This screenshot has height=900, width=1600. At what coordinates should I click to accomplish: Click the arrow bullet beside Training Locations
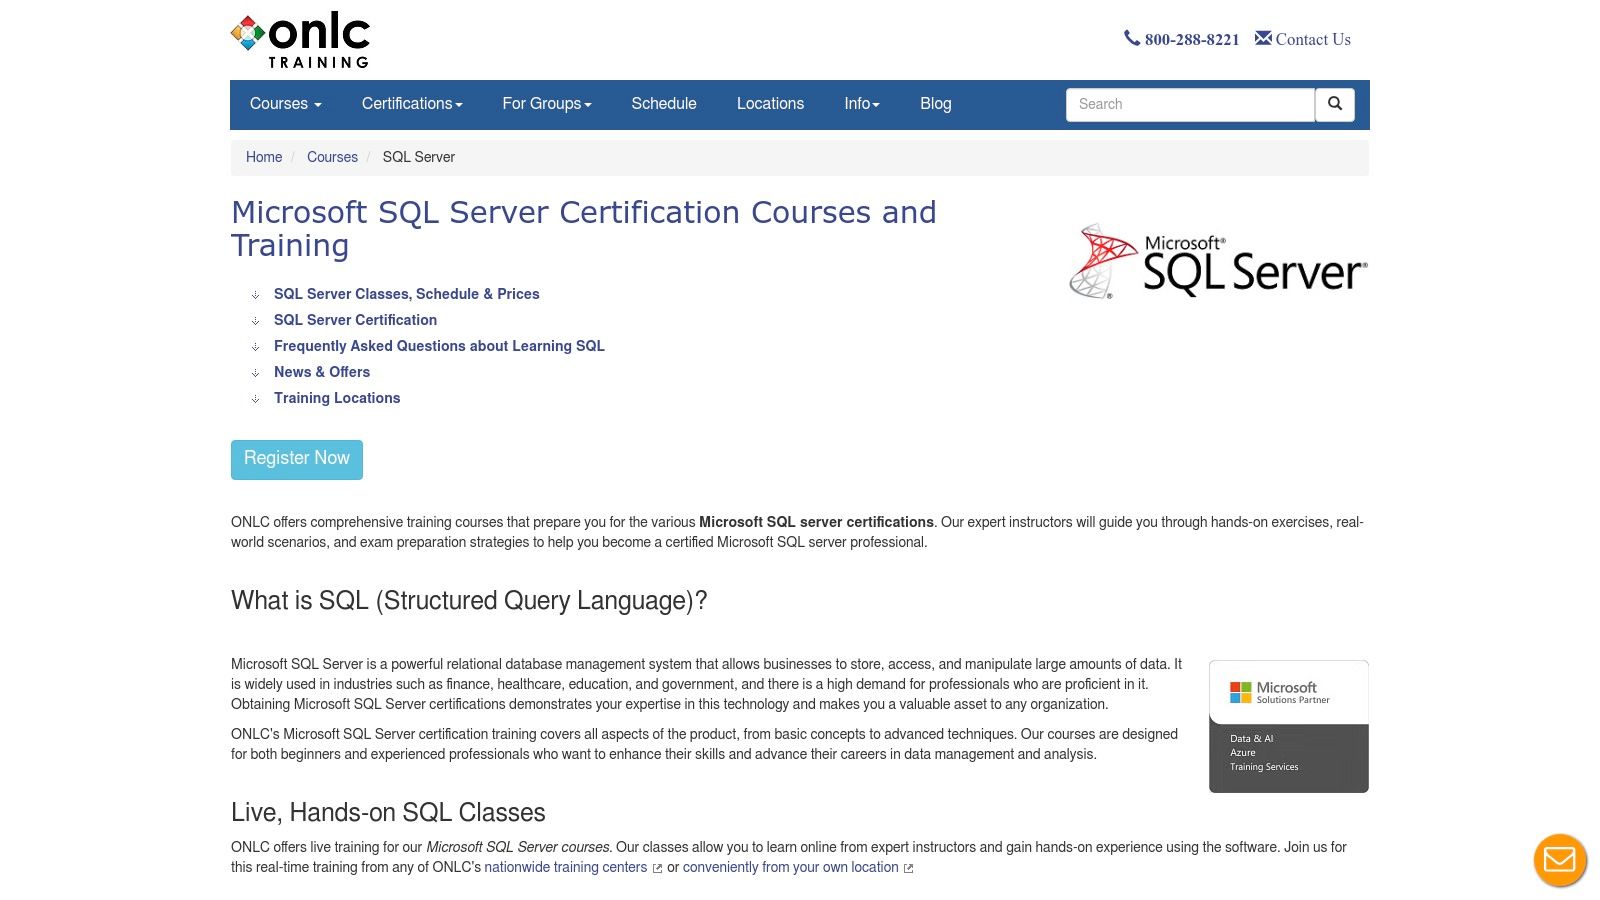click(x=255, y=399)
